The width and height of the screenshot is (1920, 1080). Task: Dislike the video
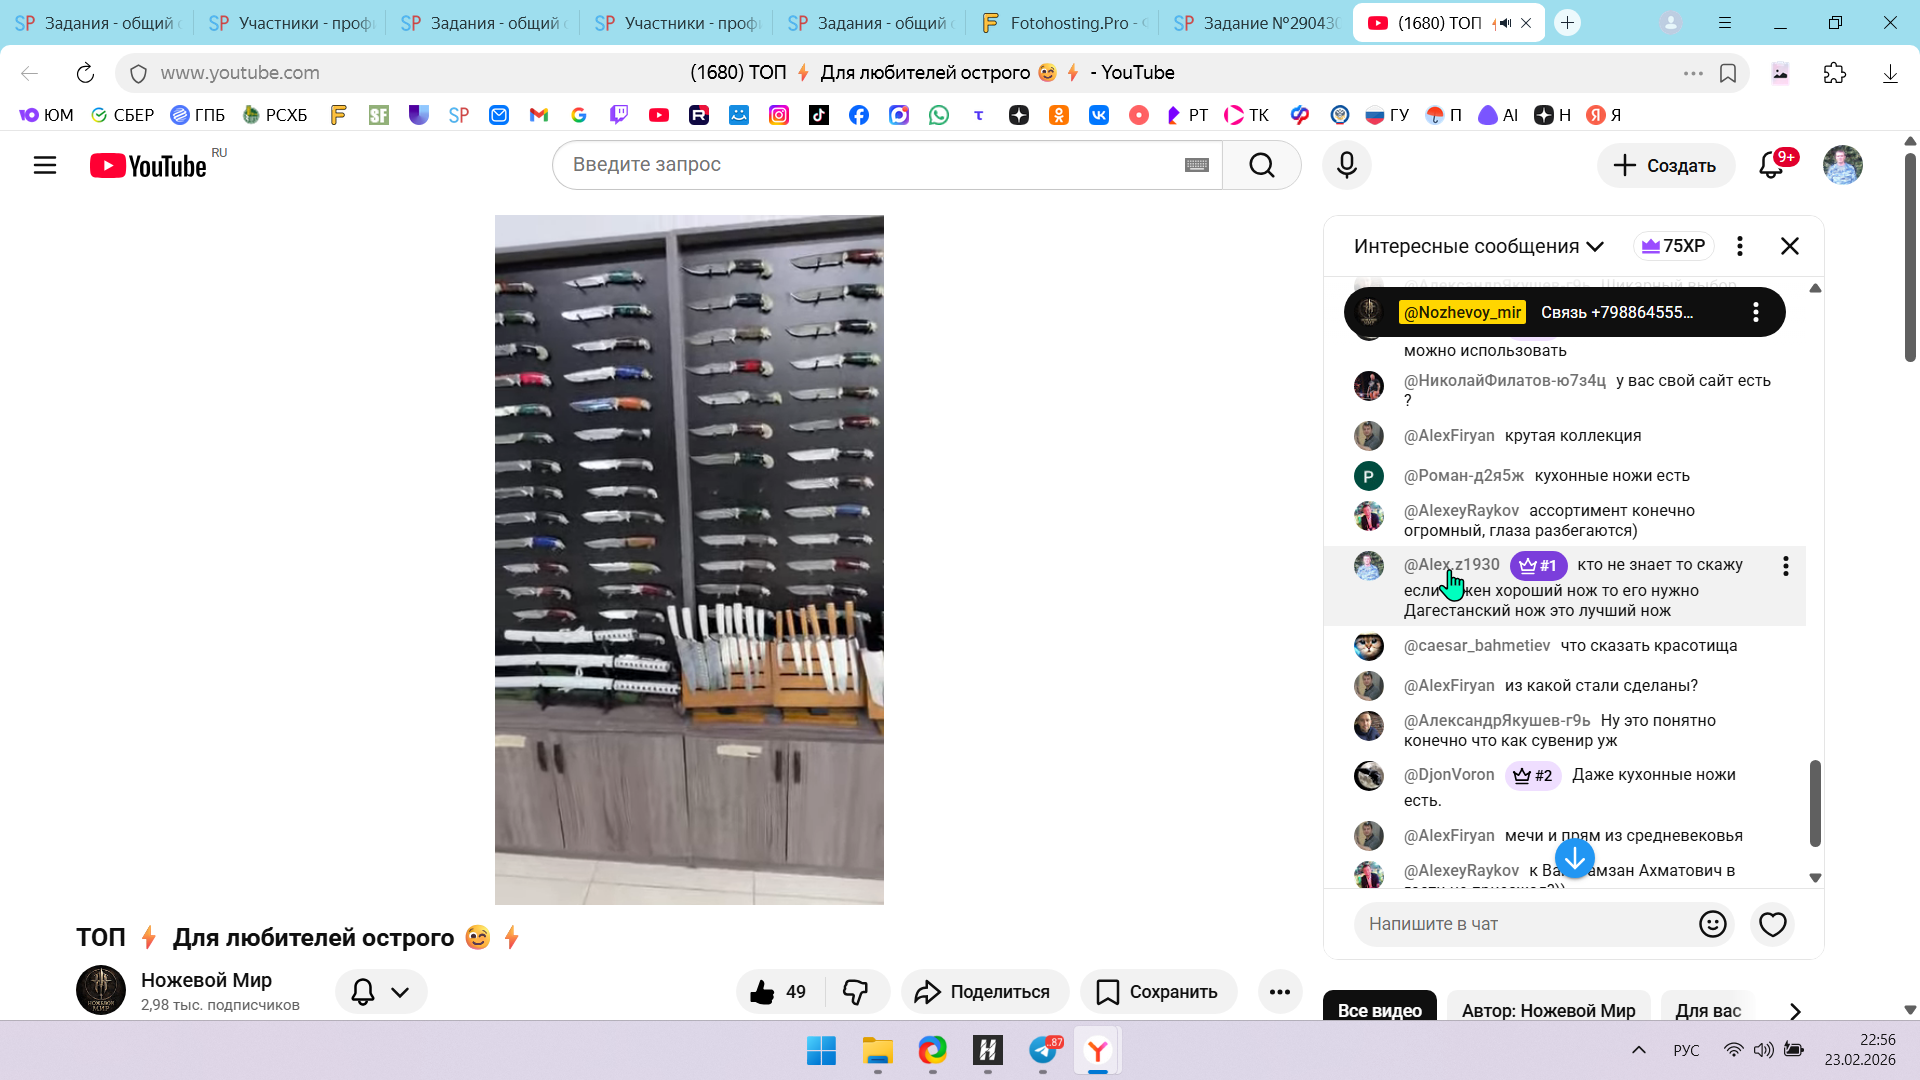click(856, 992)
